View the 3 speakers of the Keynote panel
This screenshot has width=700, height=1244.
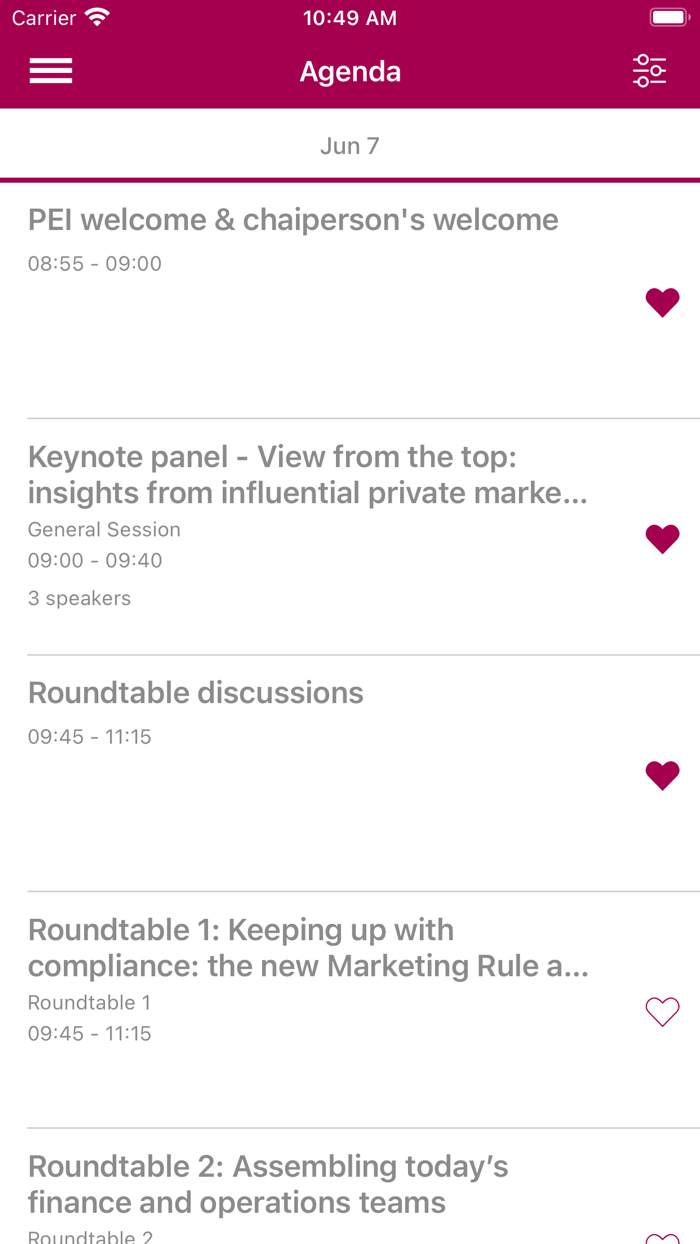[79, 598]
